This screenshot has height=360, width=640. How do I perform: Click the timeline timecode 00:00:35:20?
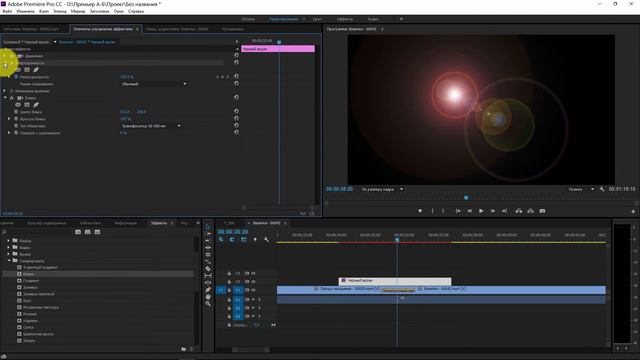coord(233,231)
